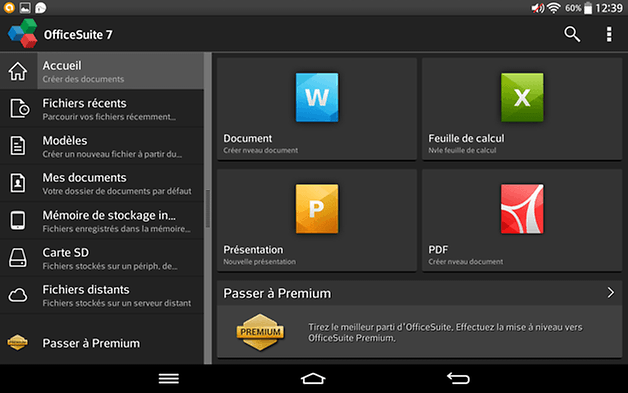Screen dimensions: 628x393
Task: Open Carte SD in the sidebar
Action: [x=102, y=258]
